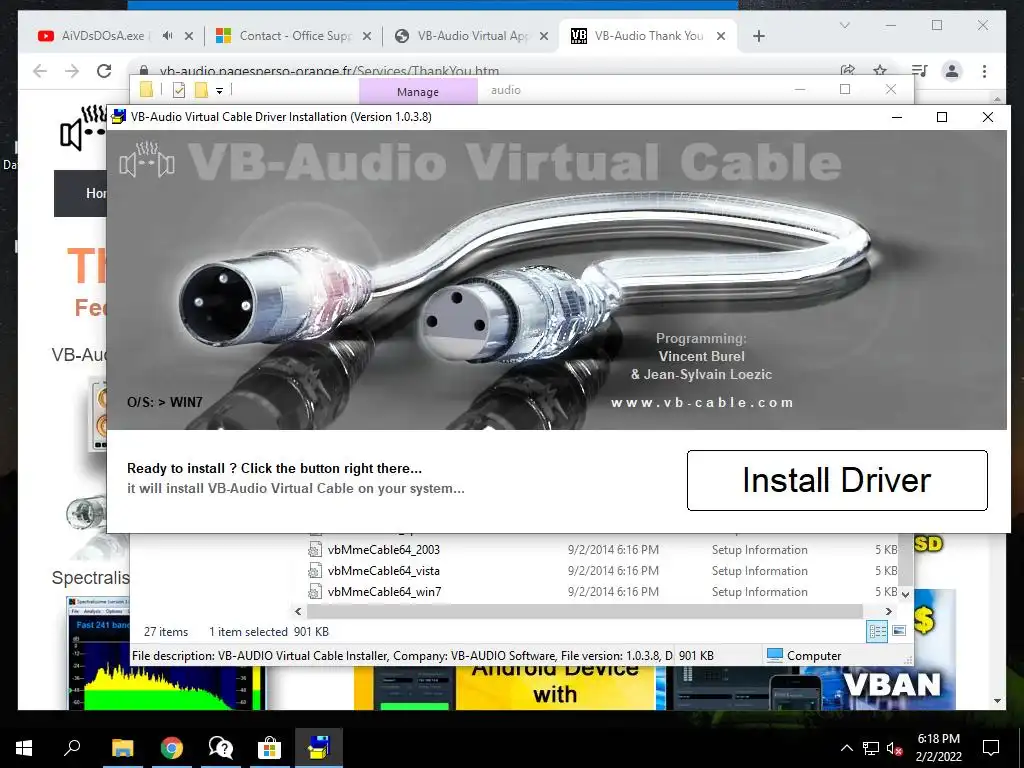Reload the Chrome page
Screen dimensions: 1024x768
click(x=104, y=71)
